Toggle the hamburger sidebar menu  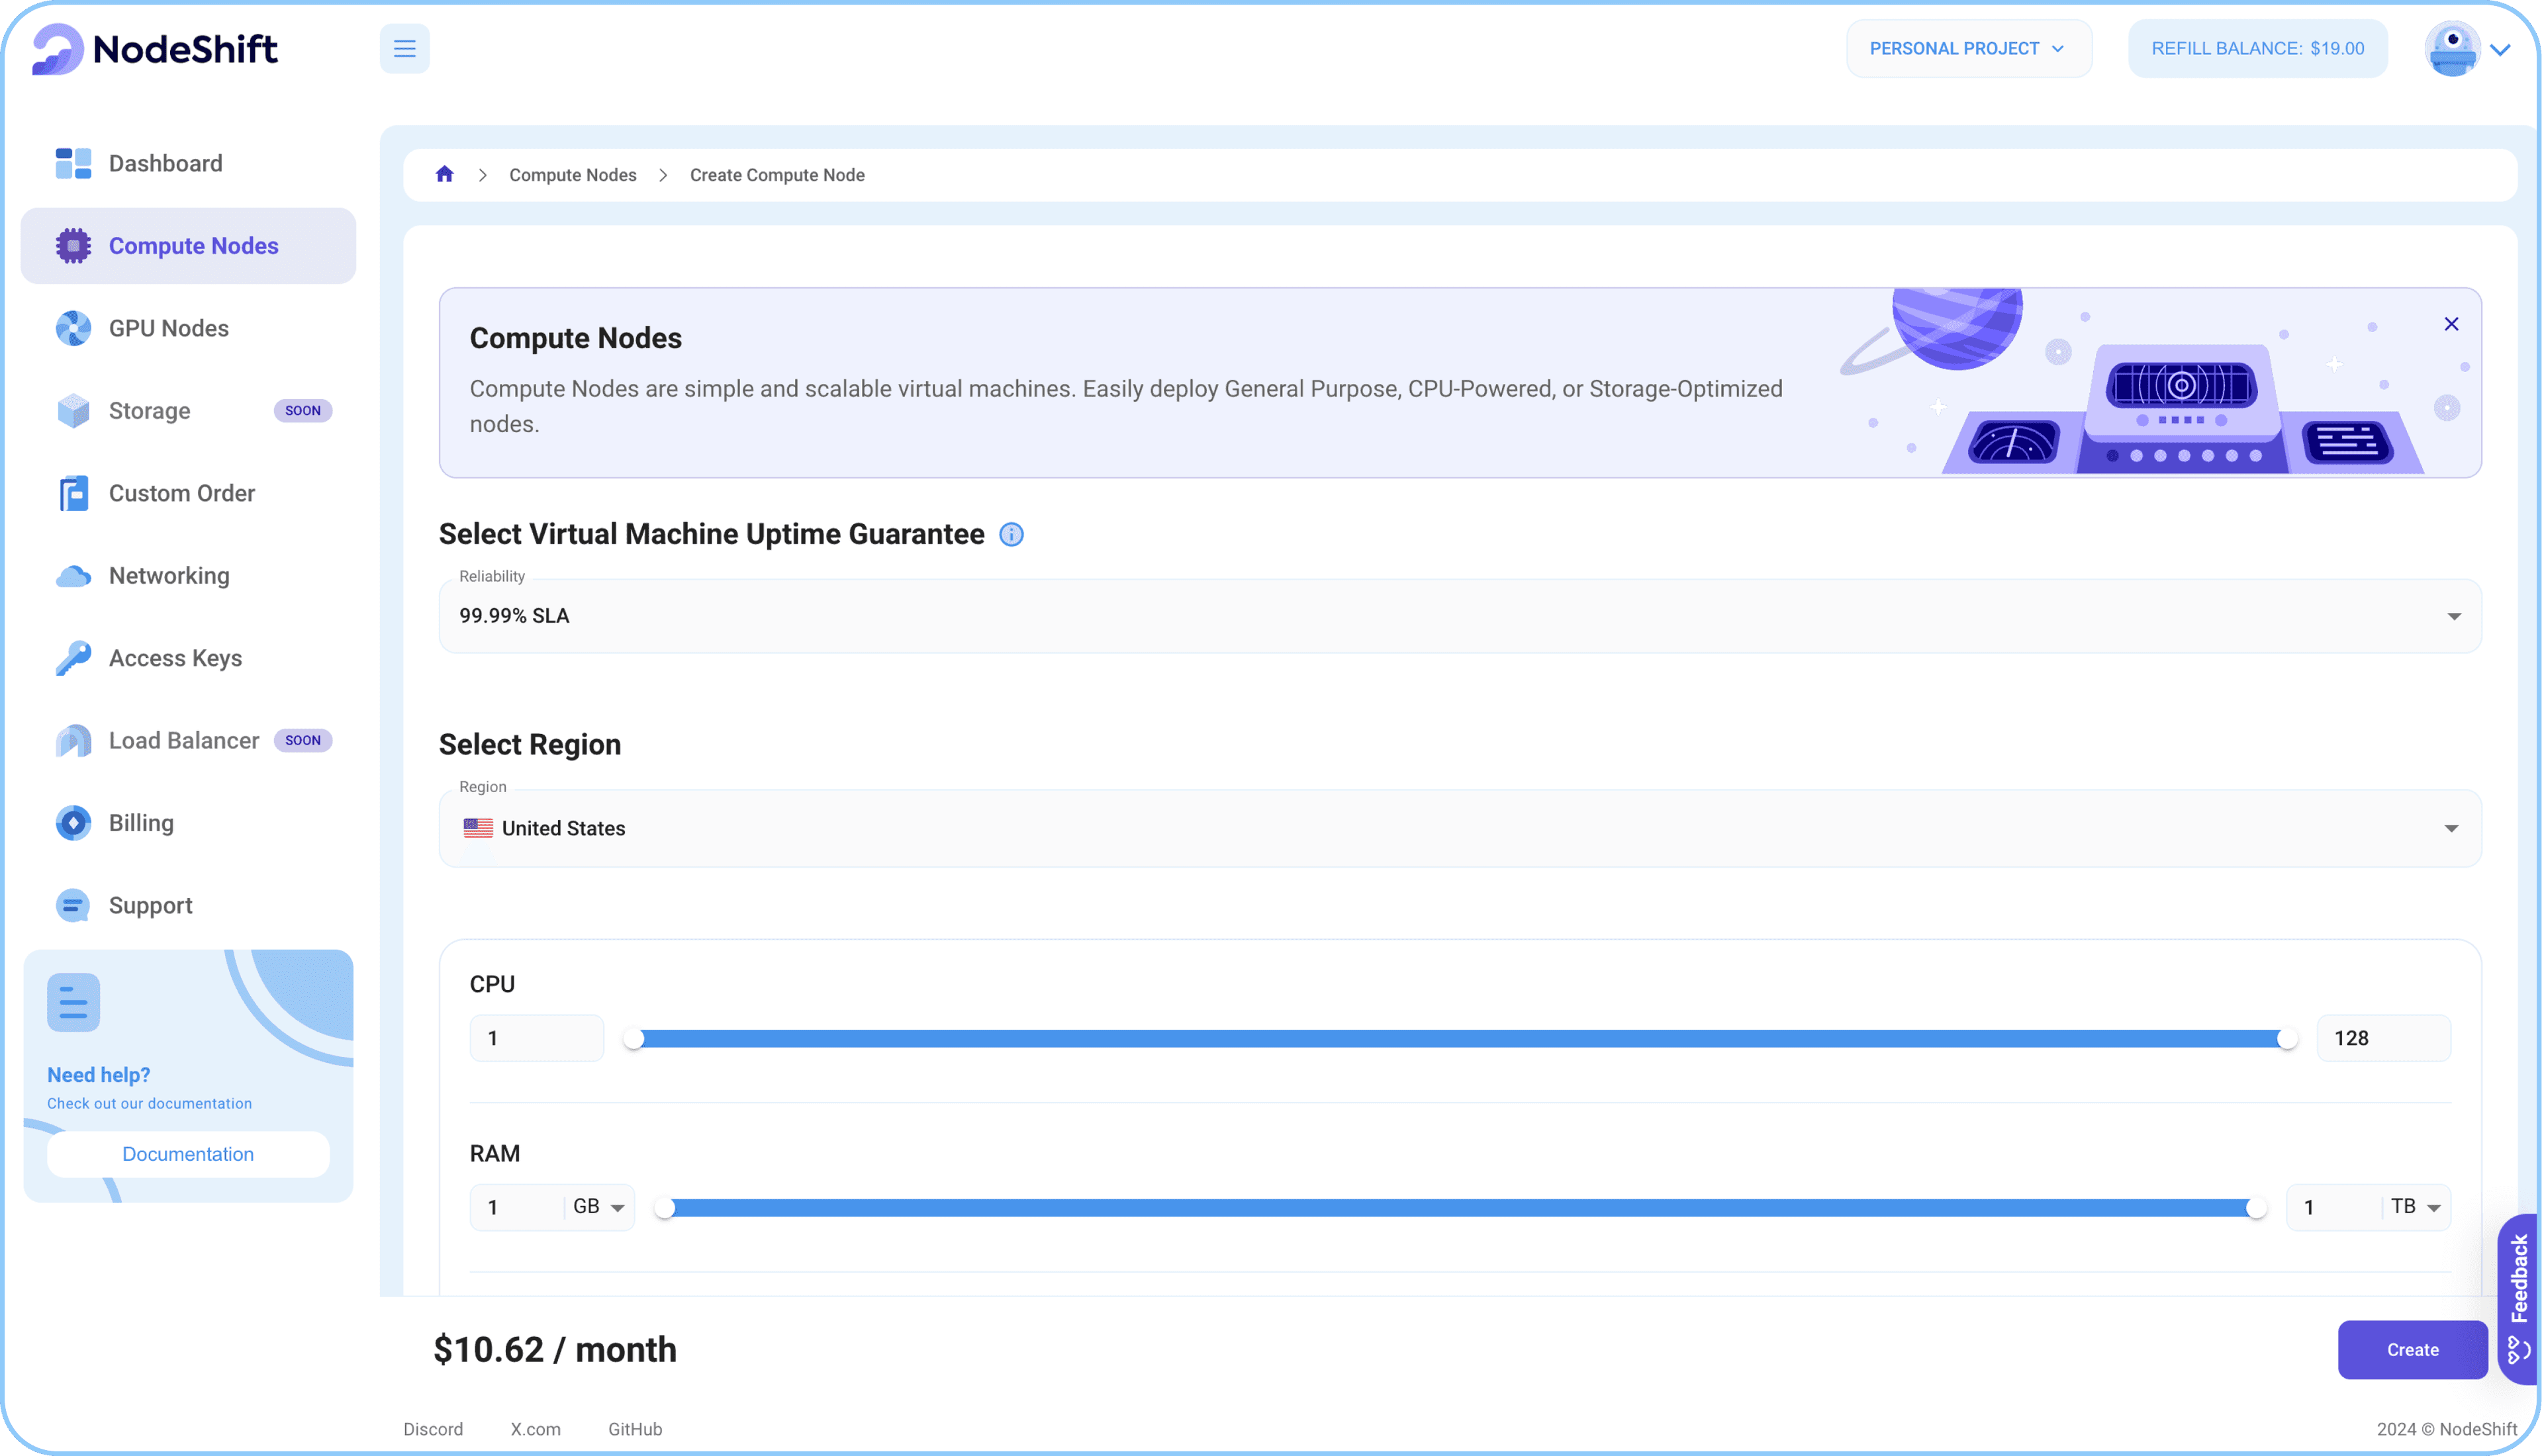tap(404, 48)
